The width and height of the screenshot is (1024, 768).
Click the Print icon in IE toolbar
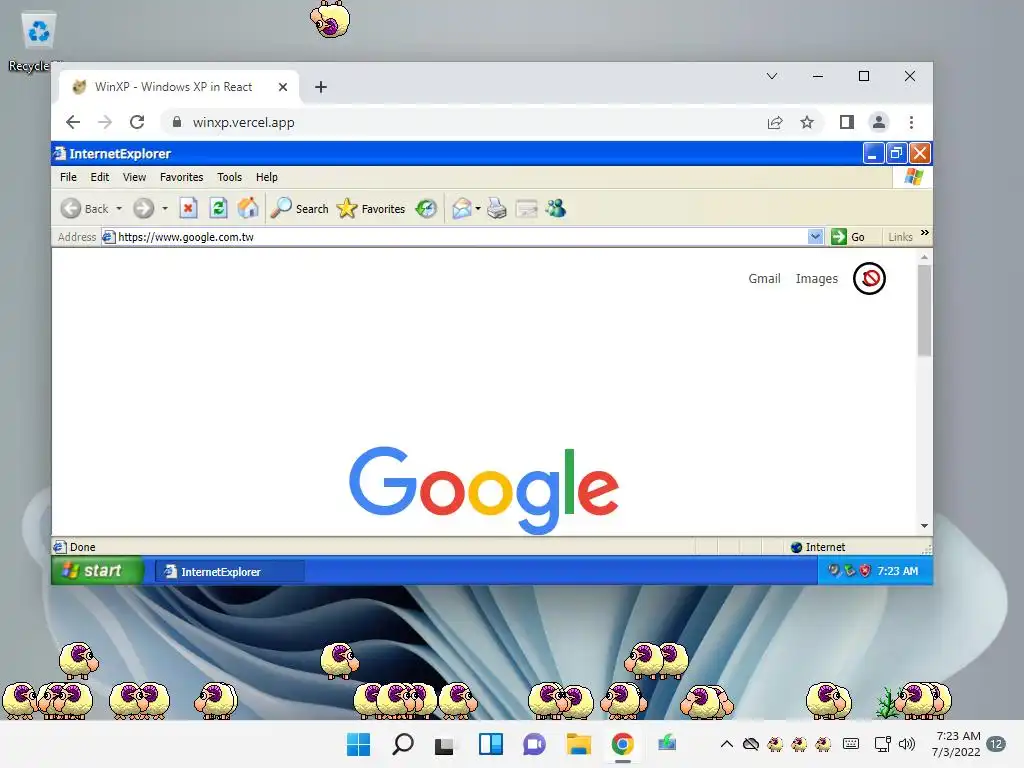click(496, 208)
